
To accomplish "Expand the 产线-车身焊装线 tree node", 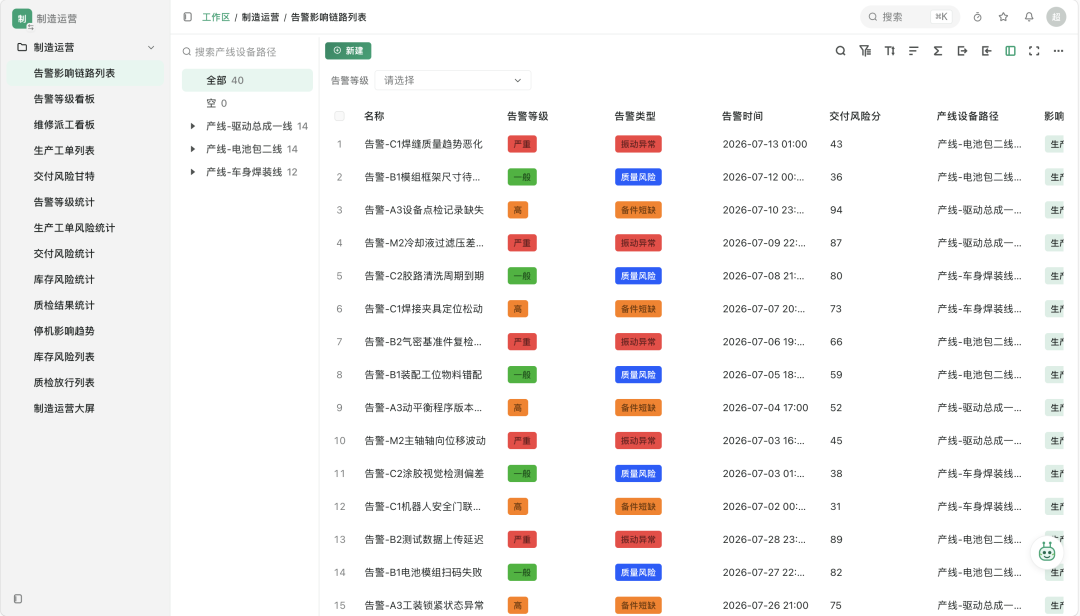I will pos(193,172).
